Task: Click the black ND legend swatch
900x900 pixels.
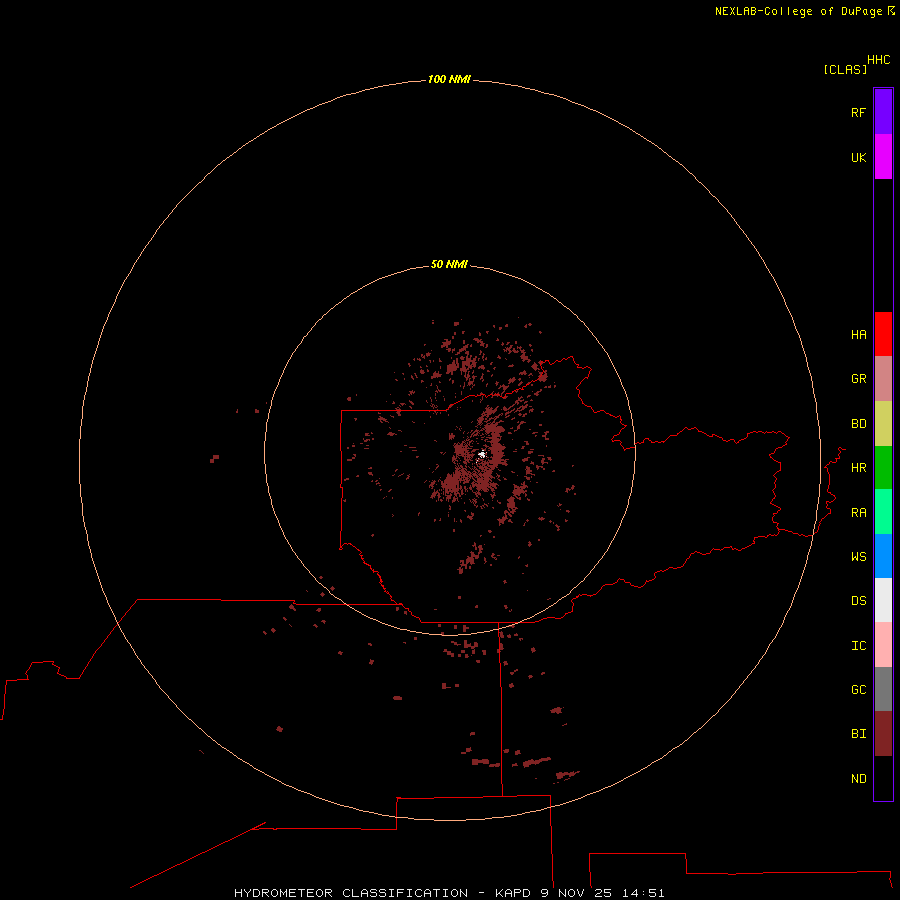Action: pyautogui.click(x=883, y=778)
